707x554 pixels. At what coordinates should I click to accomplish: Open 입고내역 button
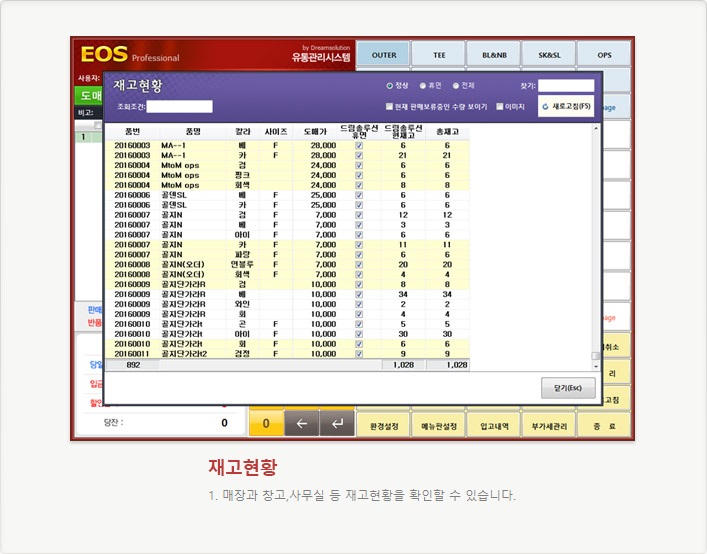tap(494, 426)
